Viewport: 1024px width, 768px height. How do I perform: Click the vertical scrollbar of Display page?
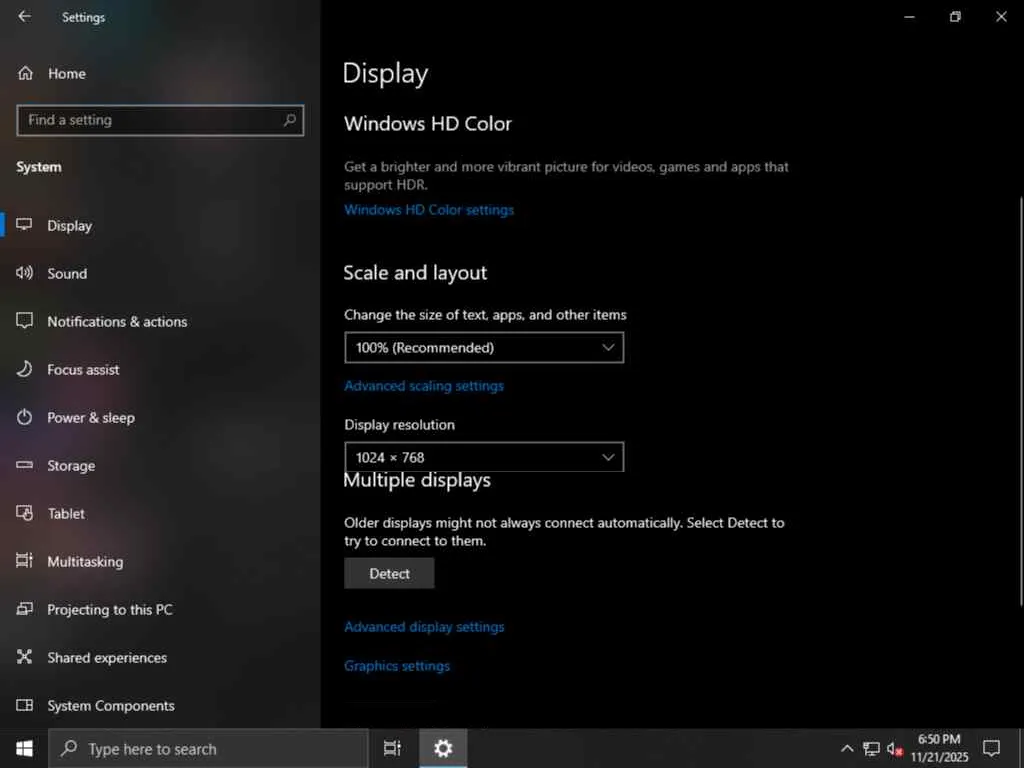[1020, 402]
